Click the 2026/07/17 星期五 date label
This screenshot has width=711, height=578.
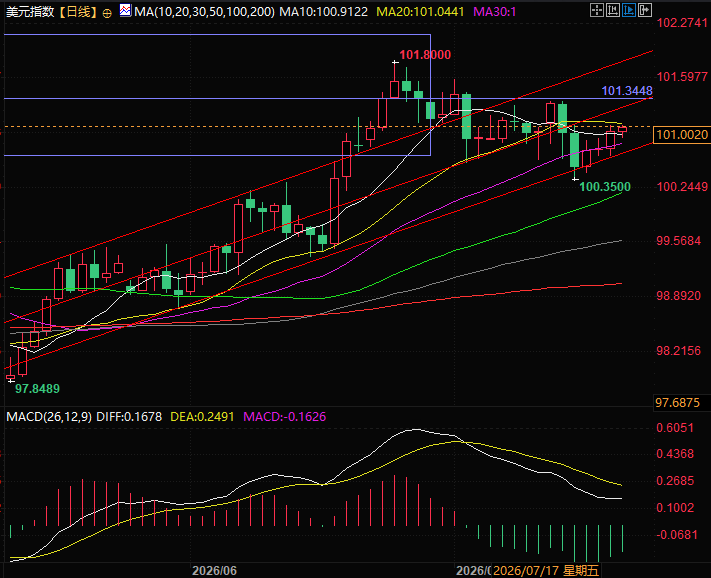coord(546,570)
